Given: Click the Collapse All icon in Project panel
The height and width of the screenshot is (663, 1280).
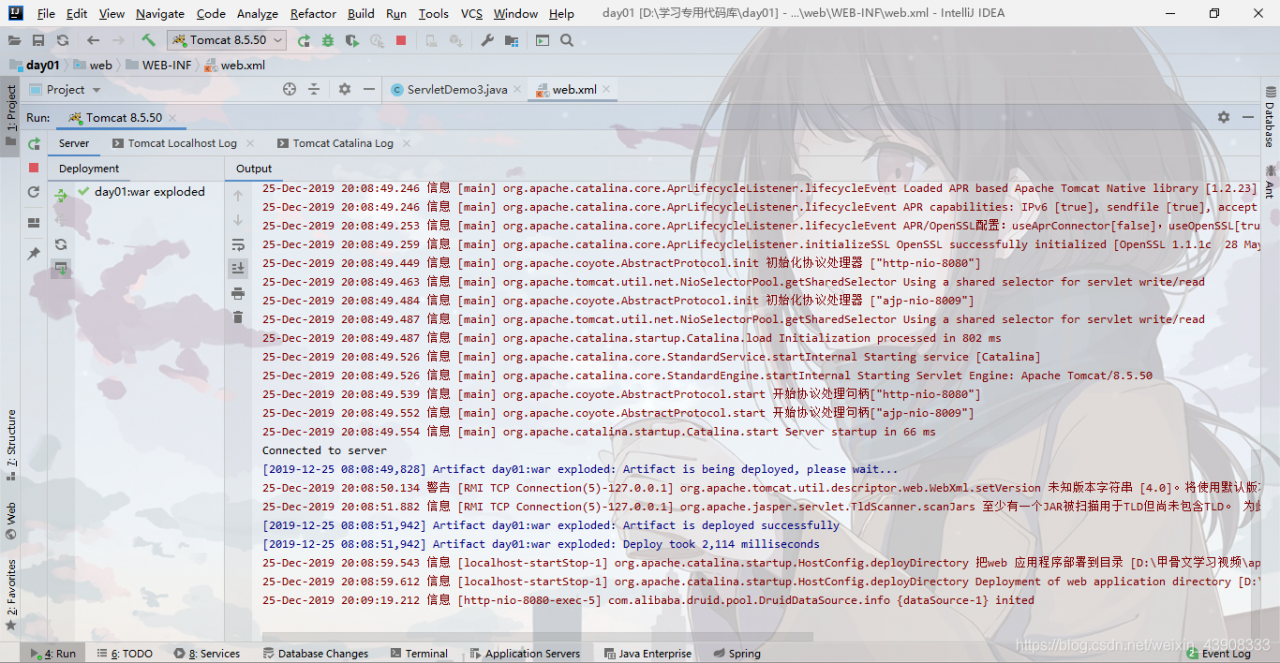Looking at the screenshot, I should pyautogui.click(x=313, y=89).
